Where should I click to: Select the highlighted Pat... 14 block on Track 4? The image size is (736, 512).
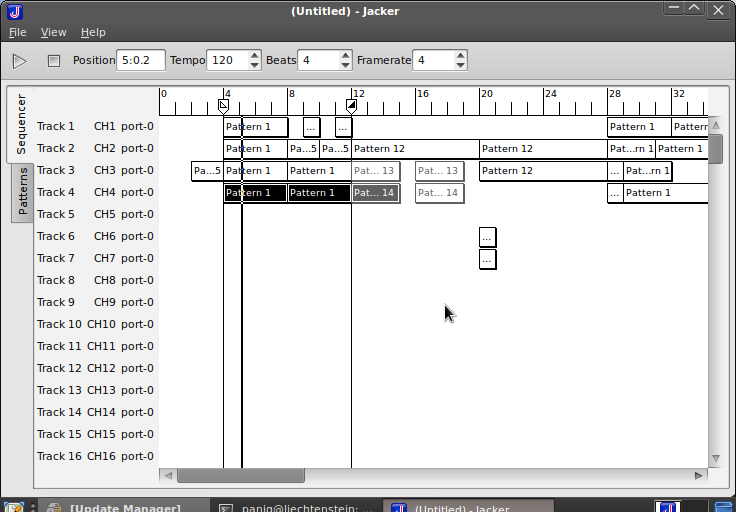[x=376, y=193]
